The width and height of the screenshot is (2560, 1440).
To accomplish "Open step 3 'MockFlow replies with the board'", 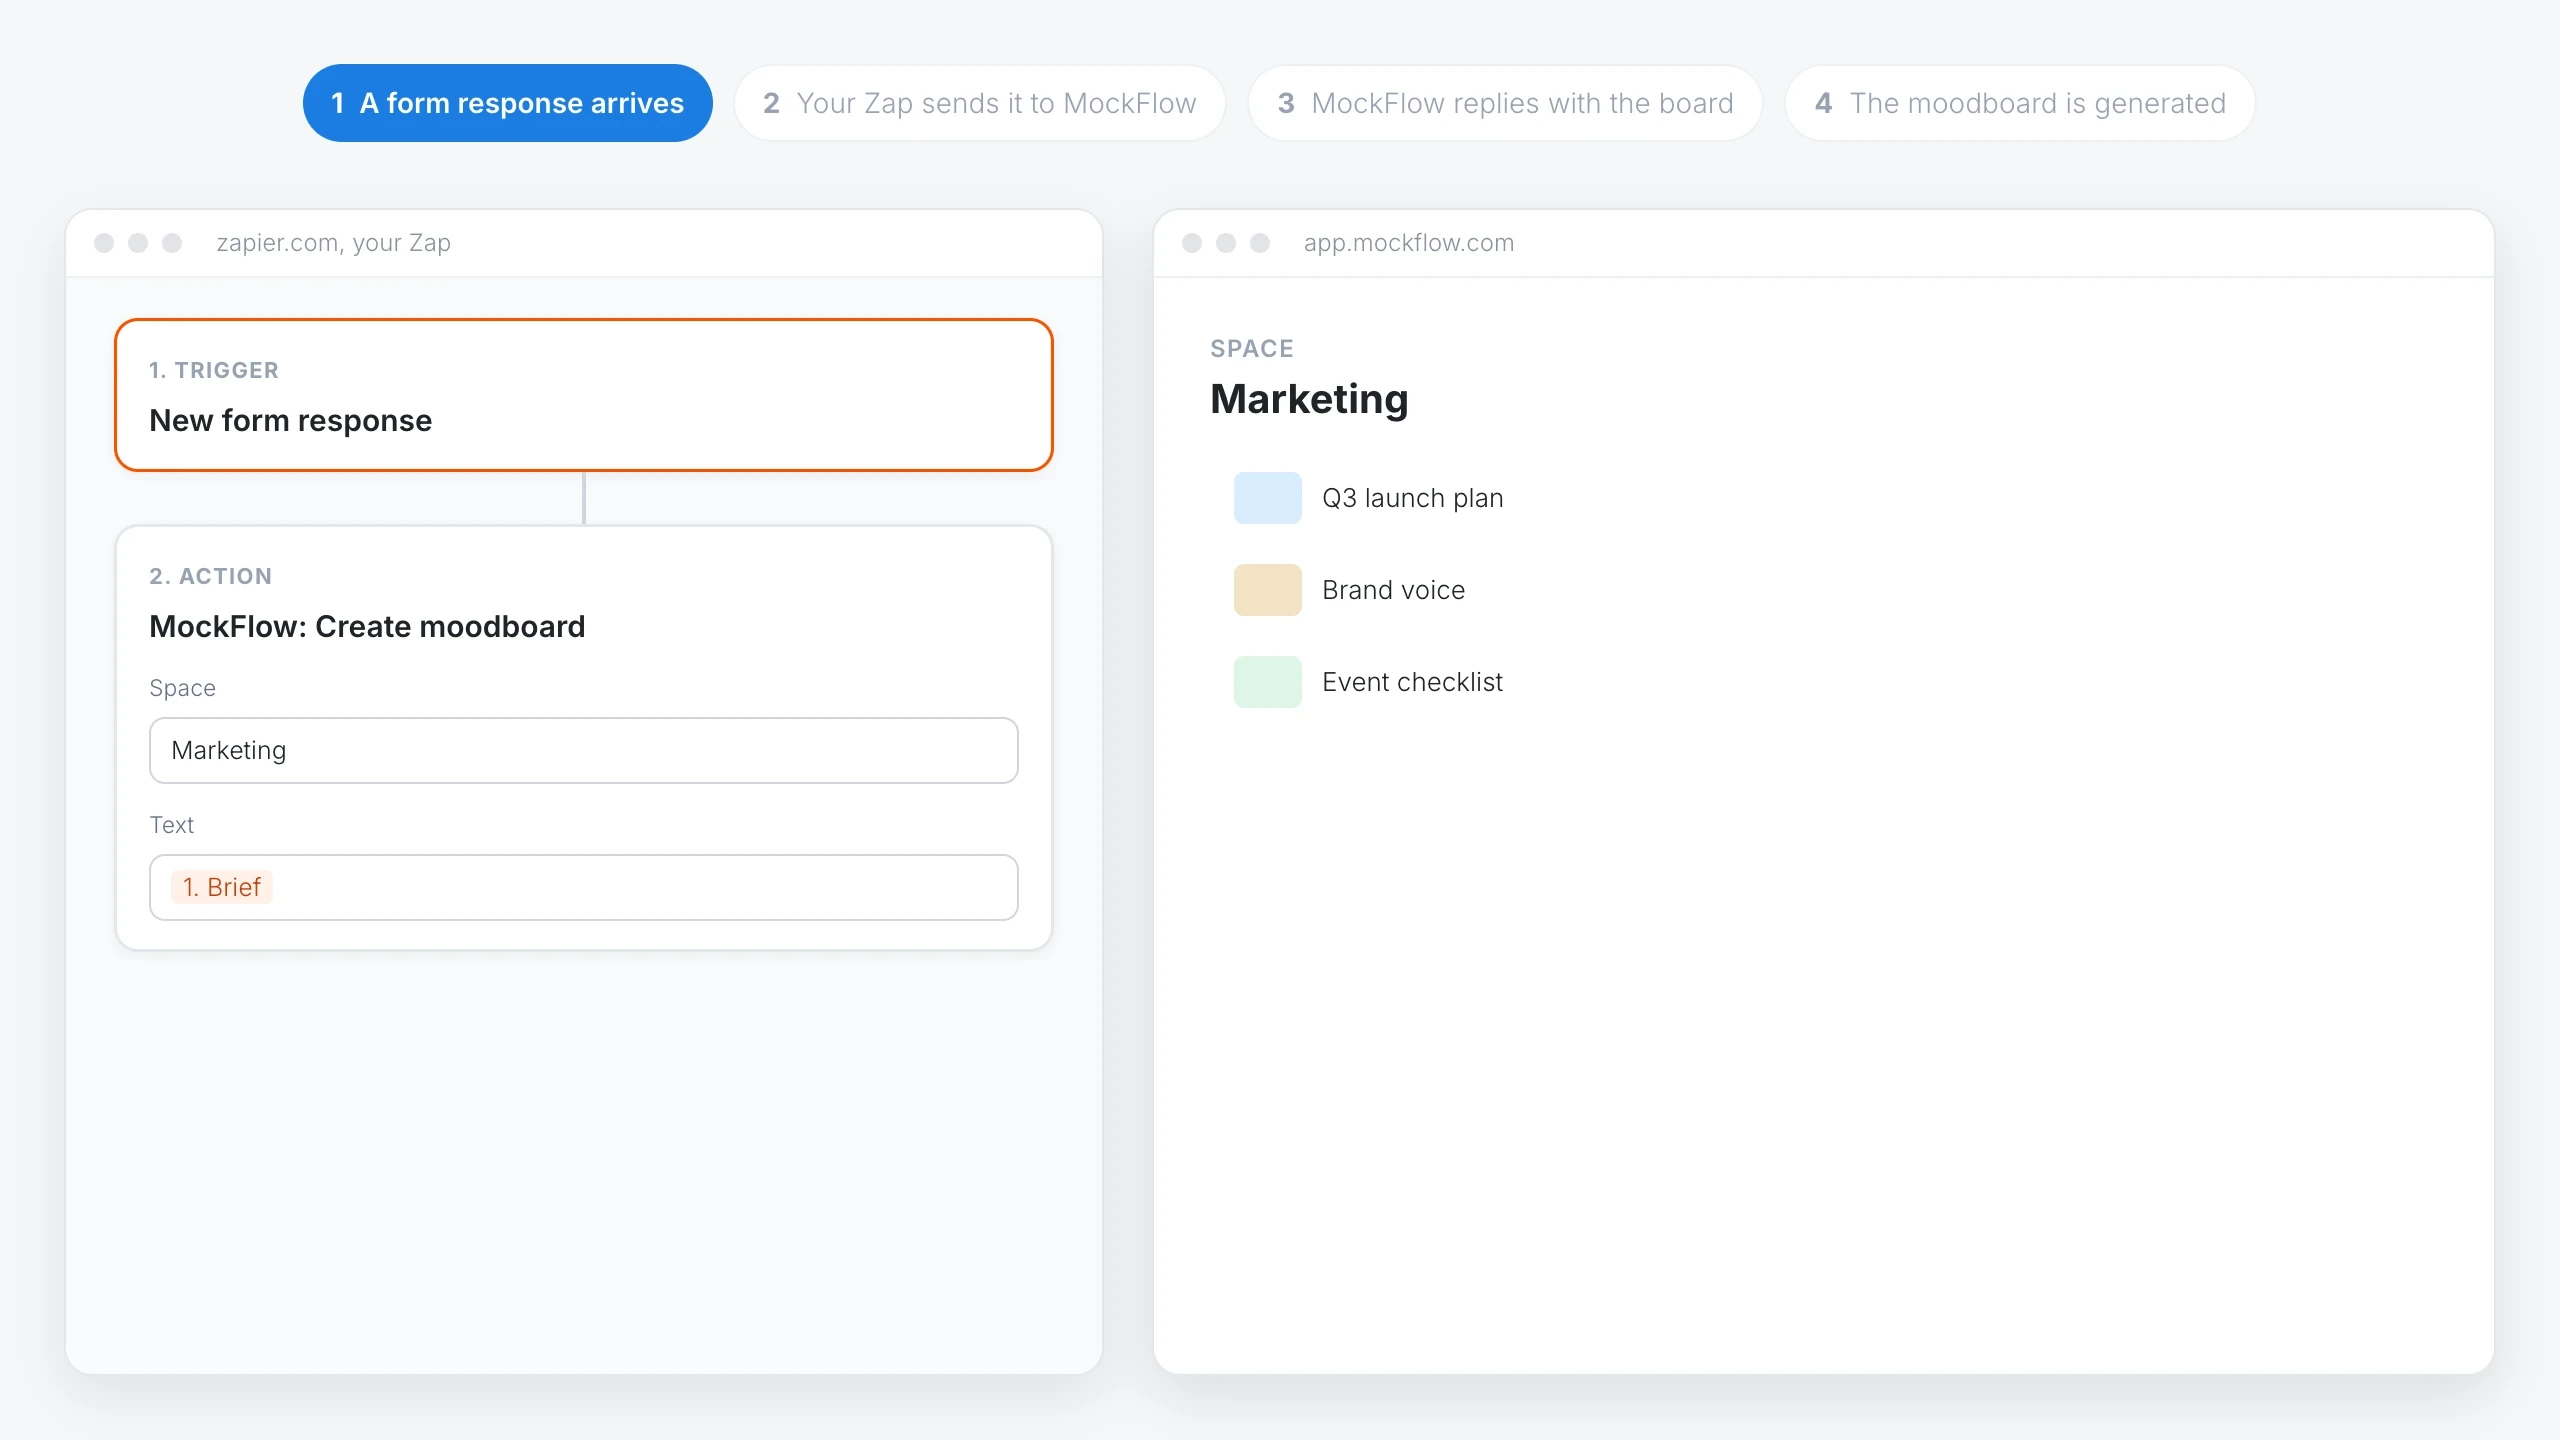I will 1505,103.
